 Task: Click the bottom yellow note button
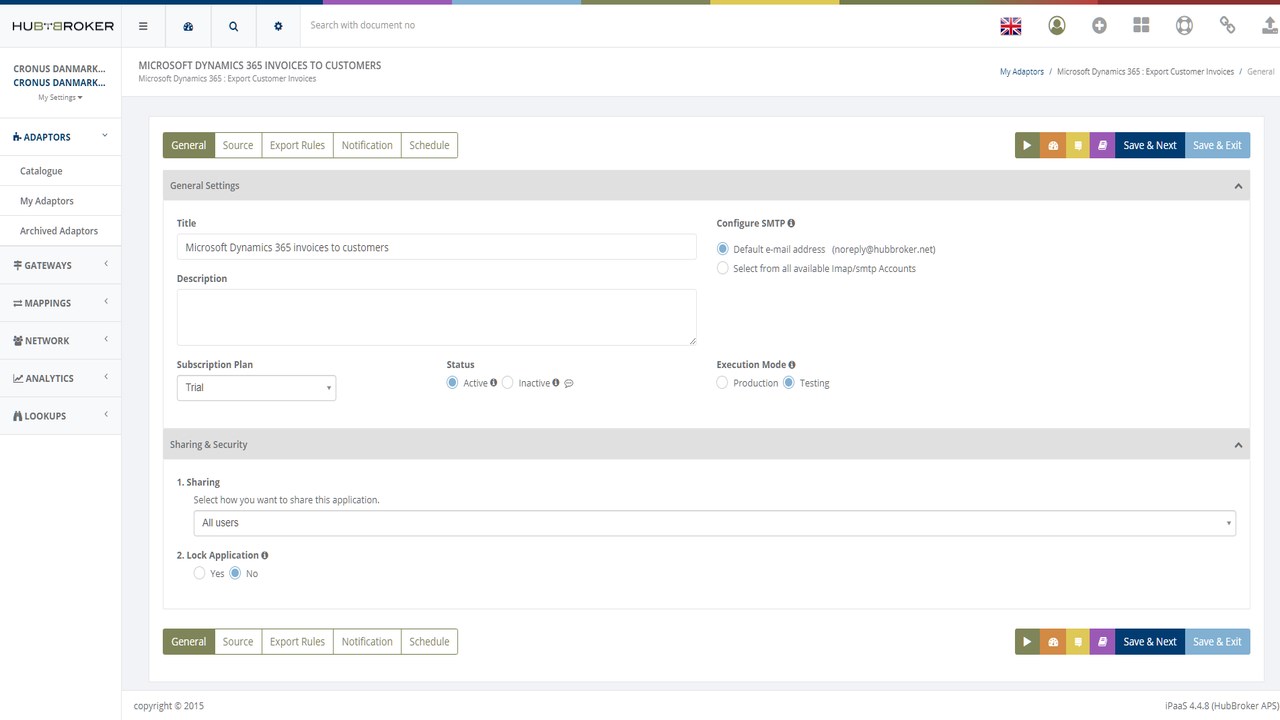(1077, 642)
